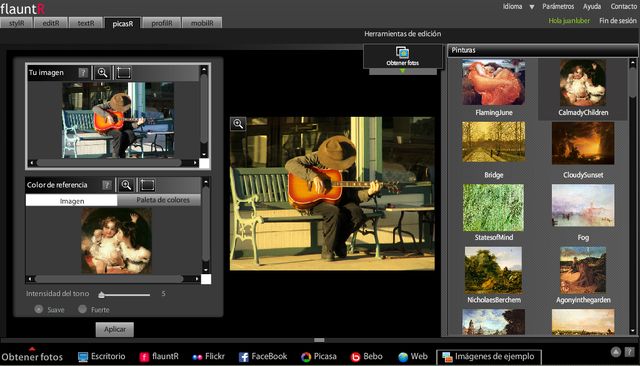This screenshot has height=366, width=640.
Task: Switch to the textR tab
Action: [86, 23]
